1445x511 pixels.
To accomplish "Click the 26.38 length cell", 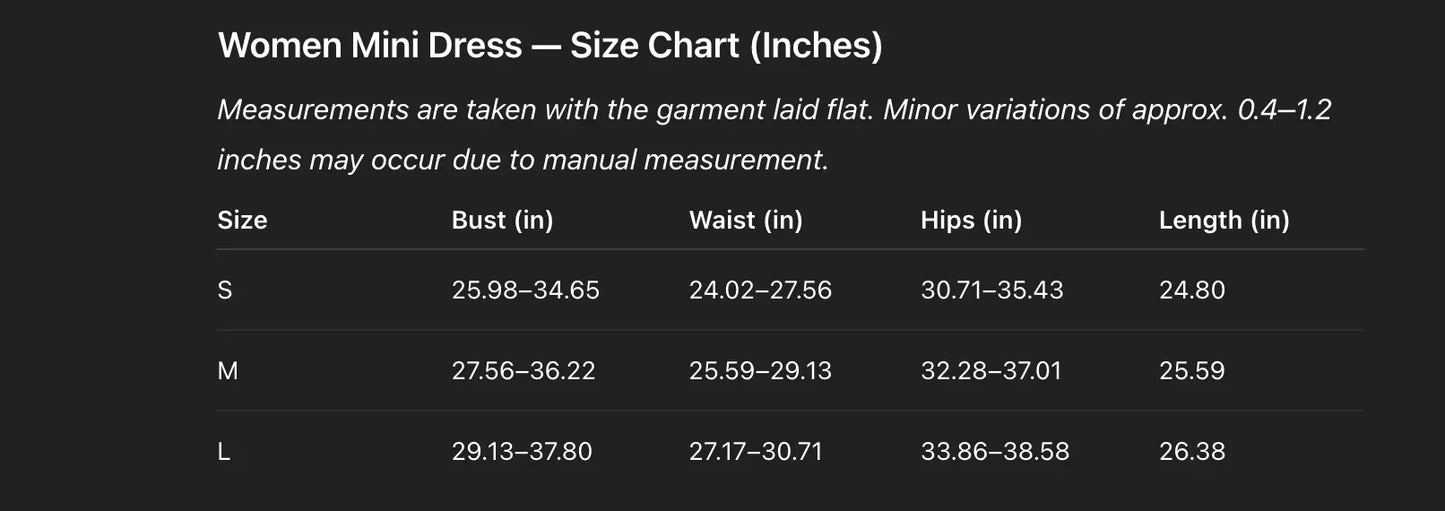I will pyautogui.click(x=1192, y=452).
